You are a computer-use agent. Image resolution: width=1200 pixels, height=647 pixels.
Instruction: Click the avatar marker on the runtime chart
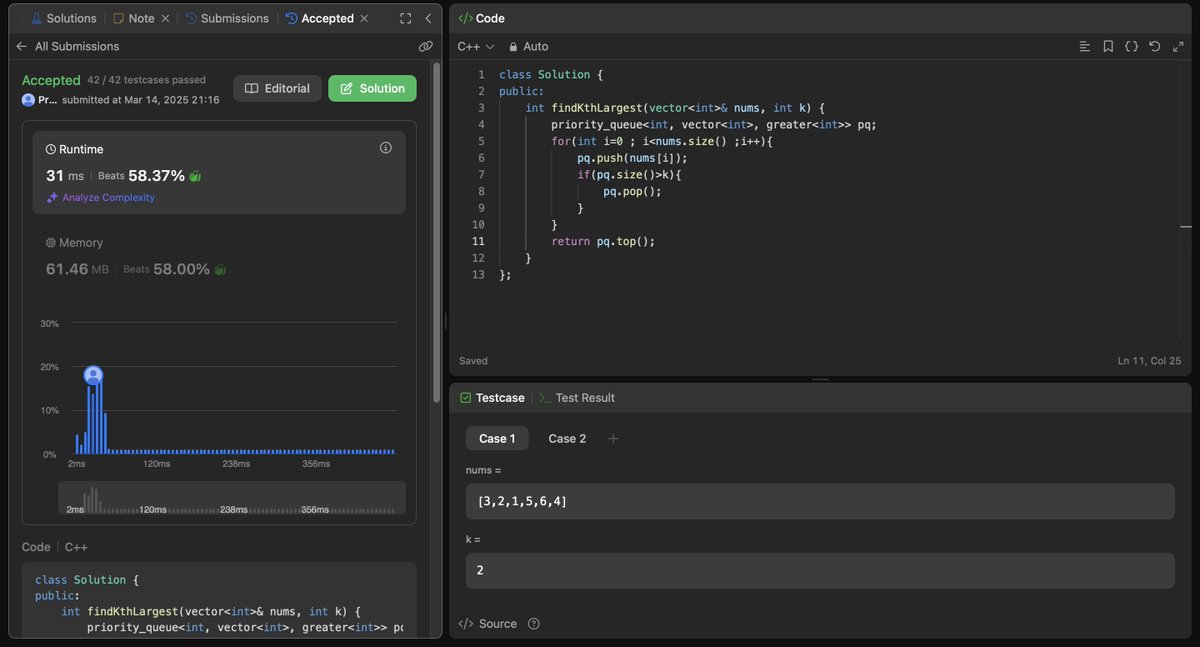tap(93, 375)
